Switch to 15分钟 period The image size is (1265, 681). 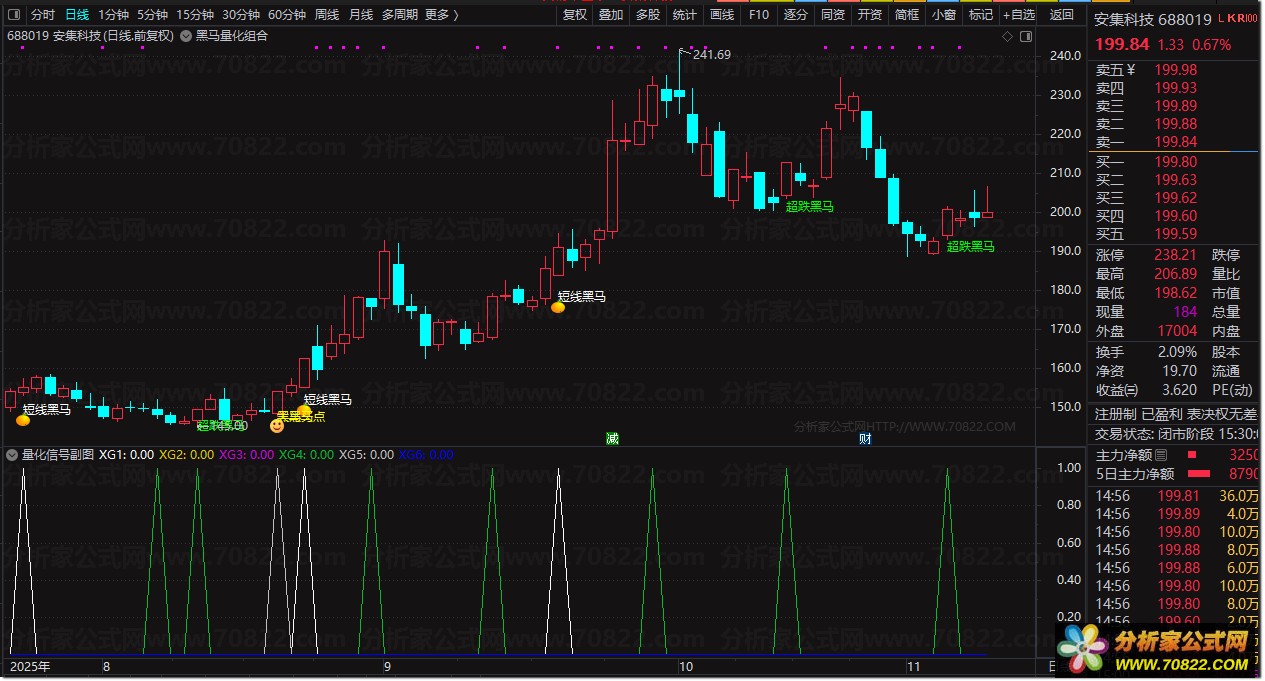195,15
